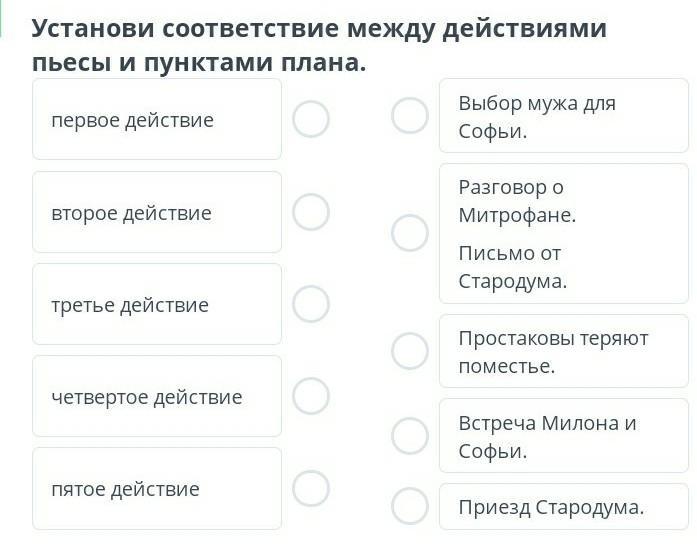697x553 pixels.
Task: Select circle beside «Встреча Милона и Софьи»
Action: [409, 436]
